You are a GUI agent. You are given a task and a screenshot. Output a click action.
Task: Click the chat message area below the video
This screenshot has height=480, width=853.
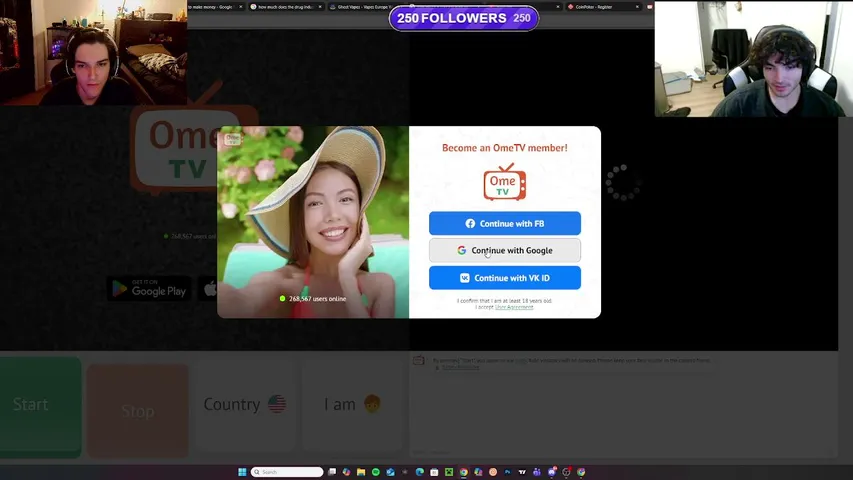click(623, 405)
